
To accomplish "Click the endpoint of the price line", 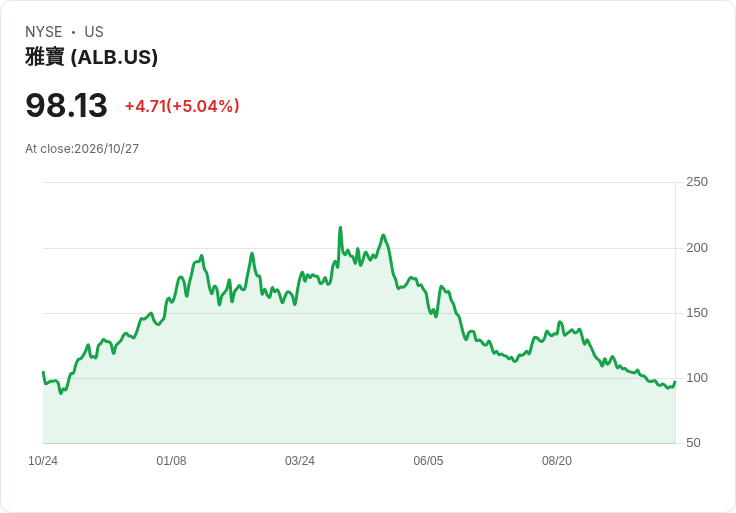I will point(675,382).
